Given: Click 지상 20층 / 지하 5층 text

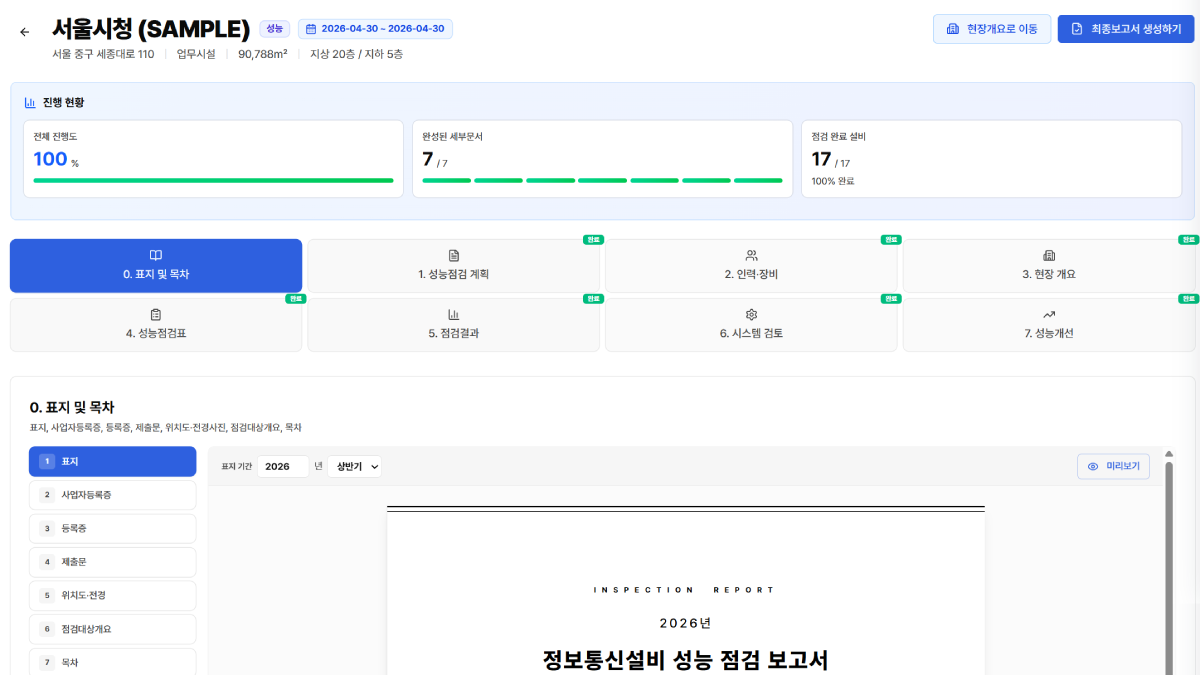Looking at the screenshot, I should click(x=357, y=54).
